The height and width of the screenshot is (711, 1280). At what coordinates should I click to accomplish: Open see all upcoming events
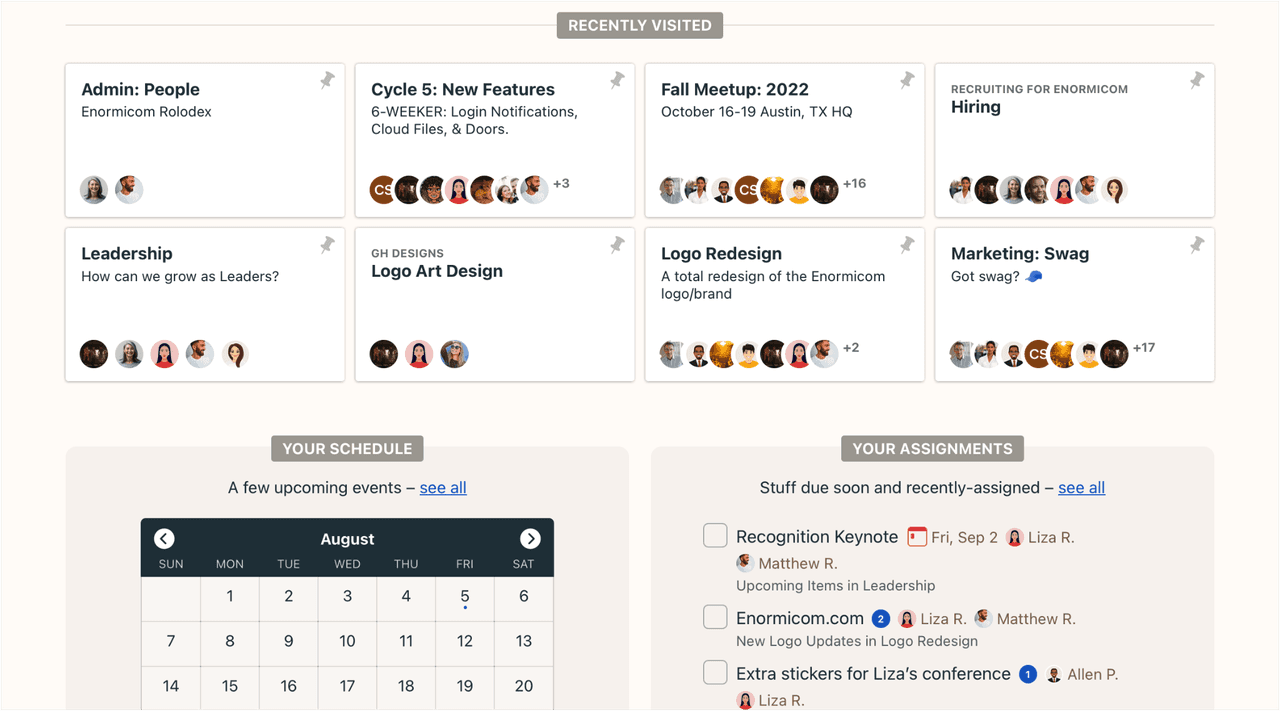click(x=443, y=487)
